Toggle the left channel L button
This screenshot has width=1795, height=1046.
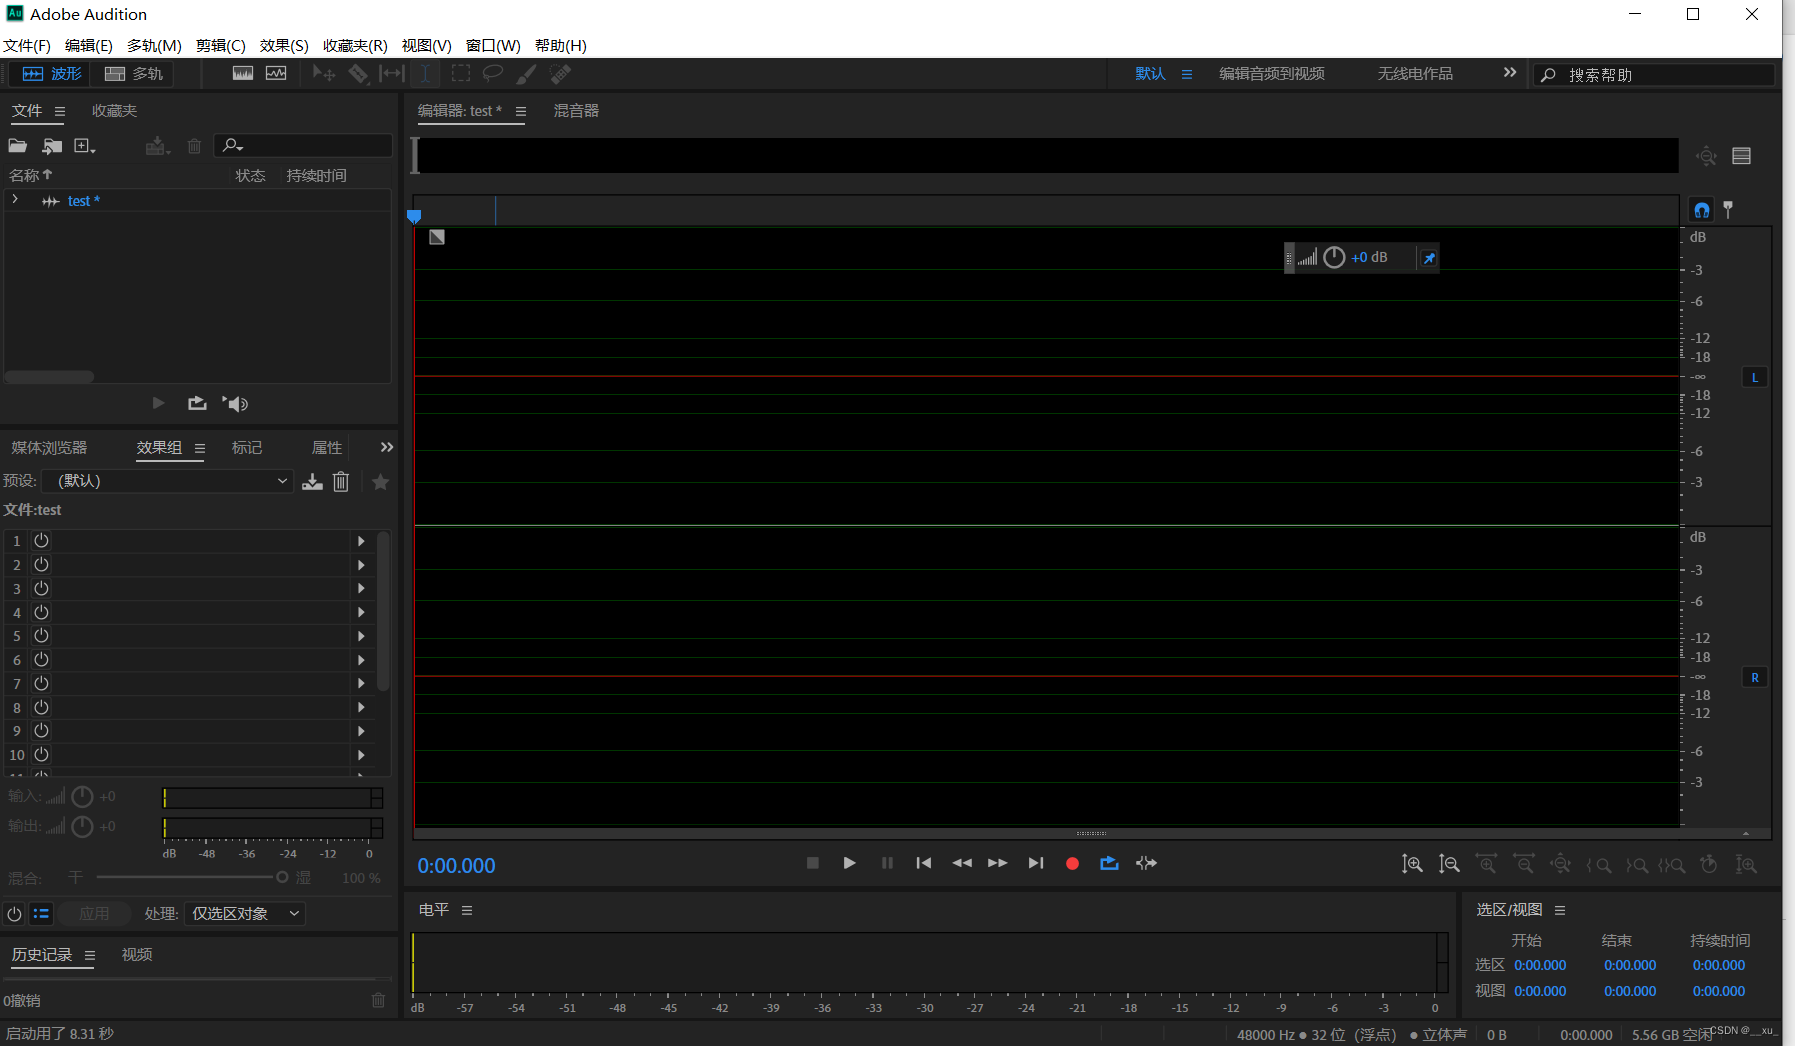point(1755,377)
